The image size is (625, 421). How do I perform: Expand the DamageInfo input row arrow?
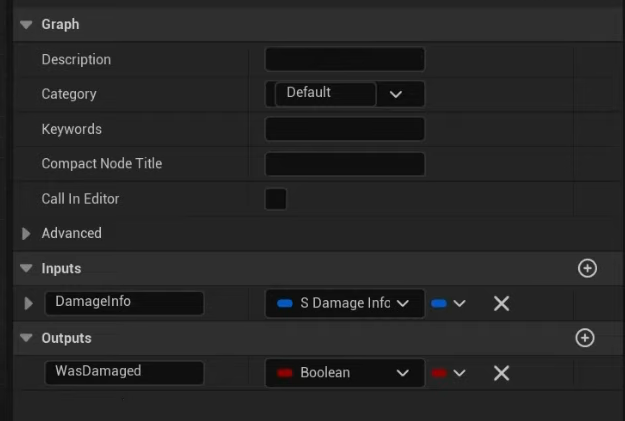pyautogui.click(x=28, y=303)
